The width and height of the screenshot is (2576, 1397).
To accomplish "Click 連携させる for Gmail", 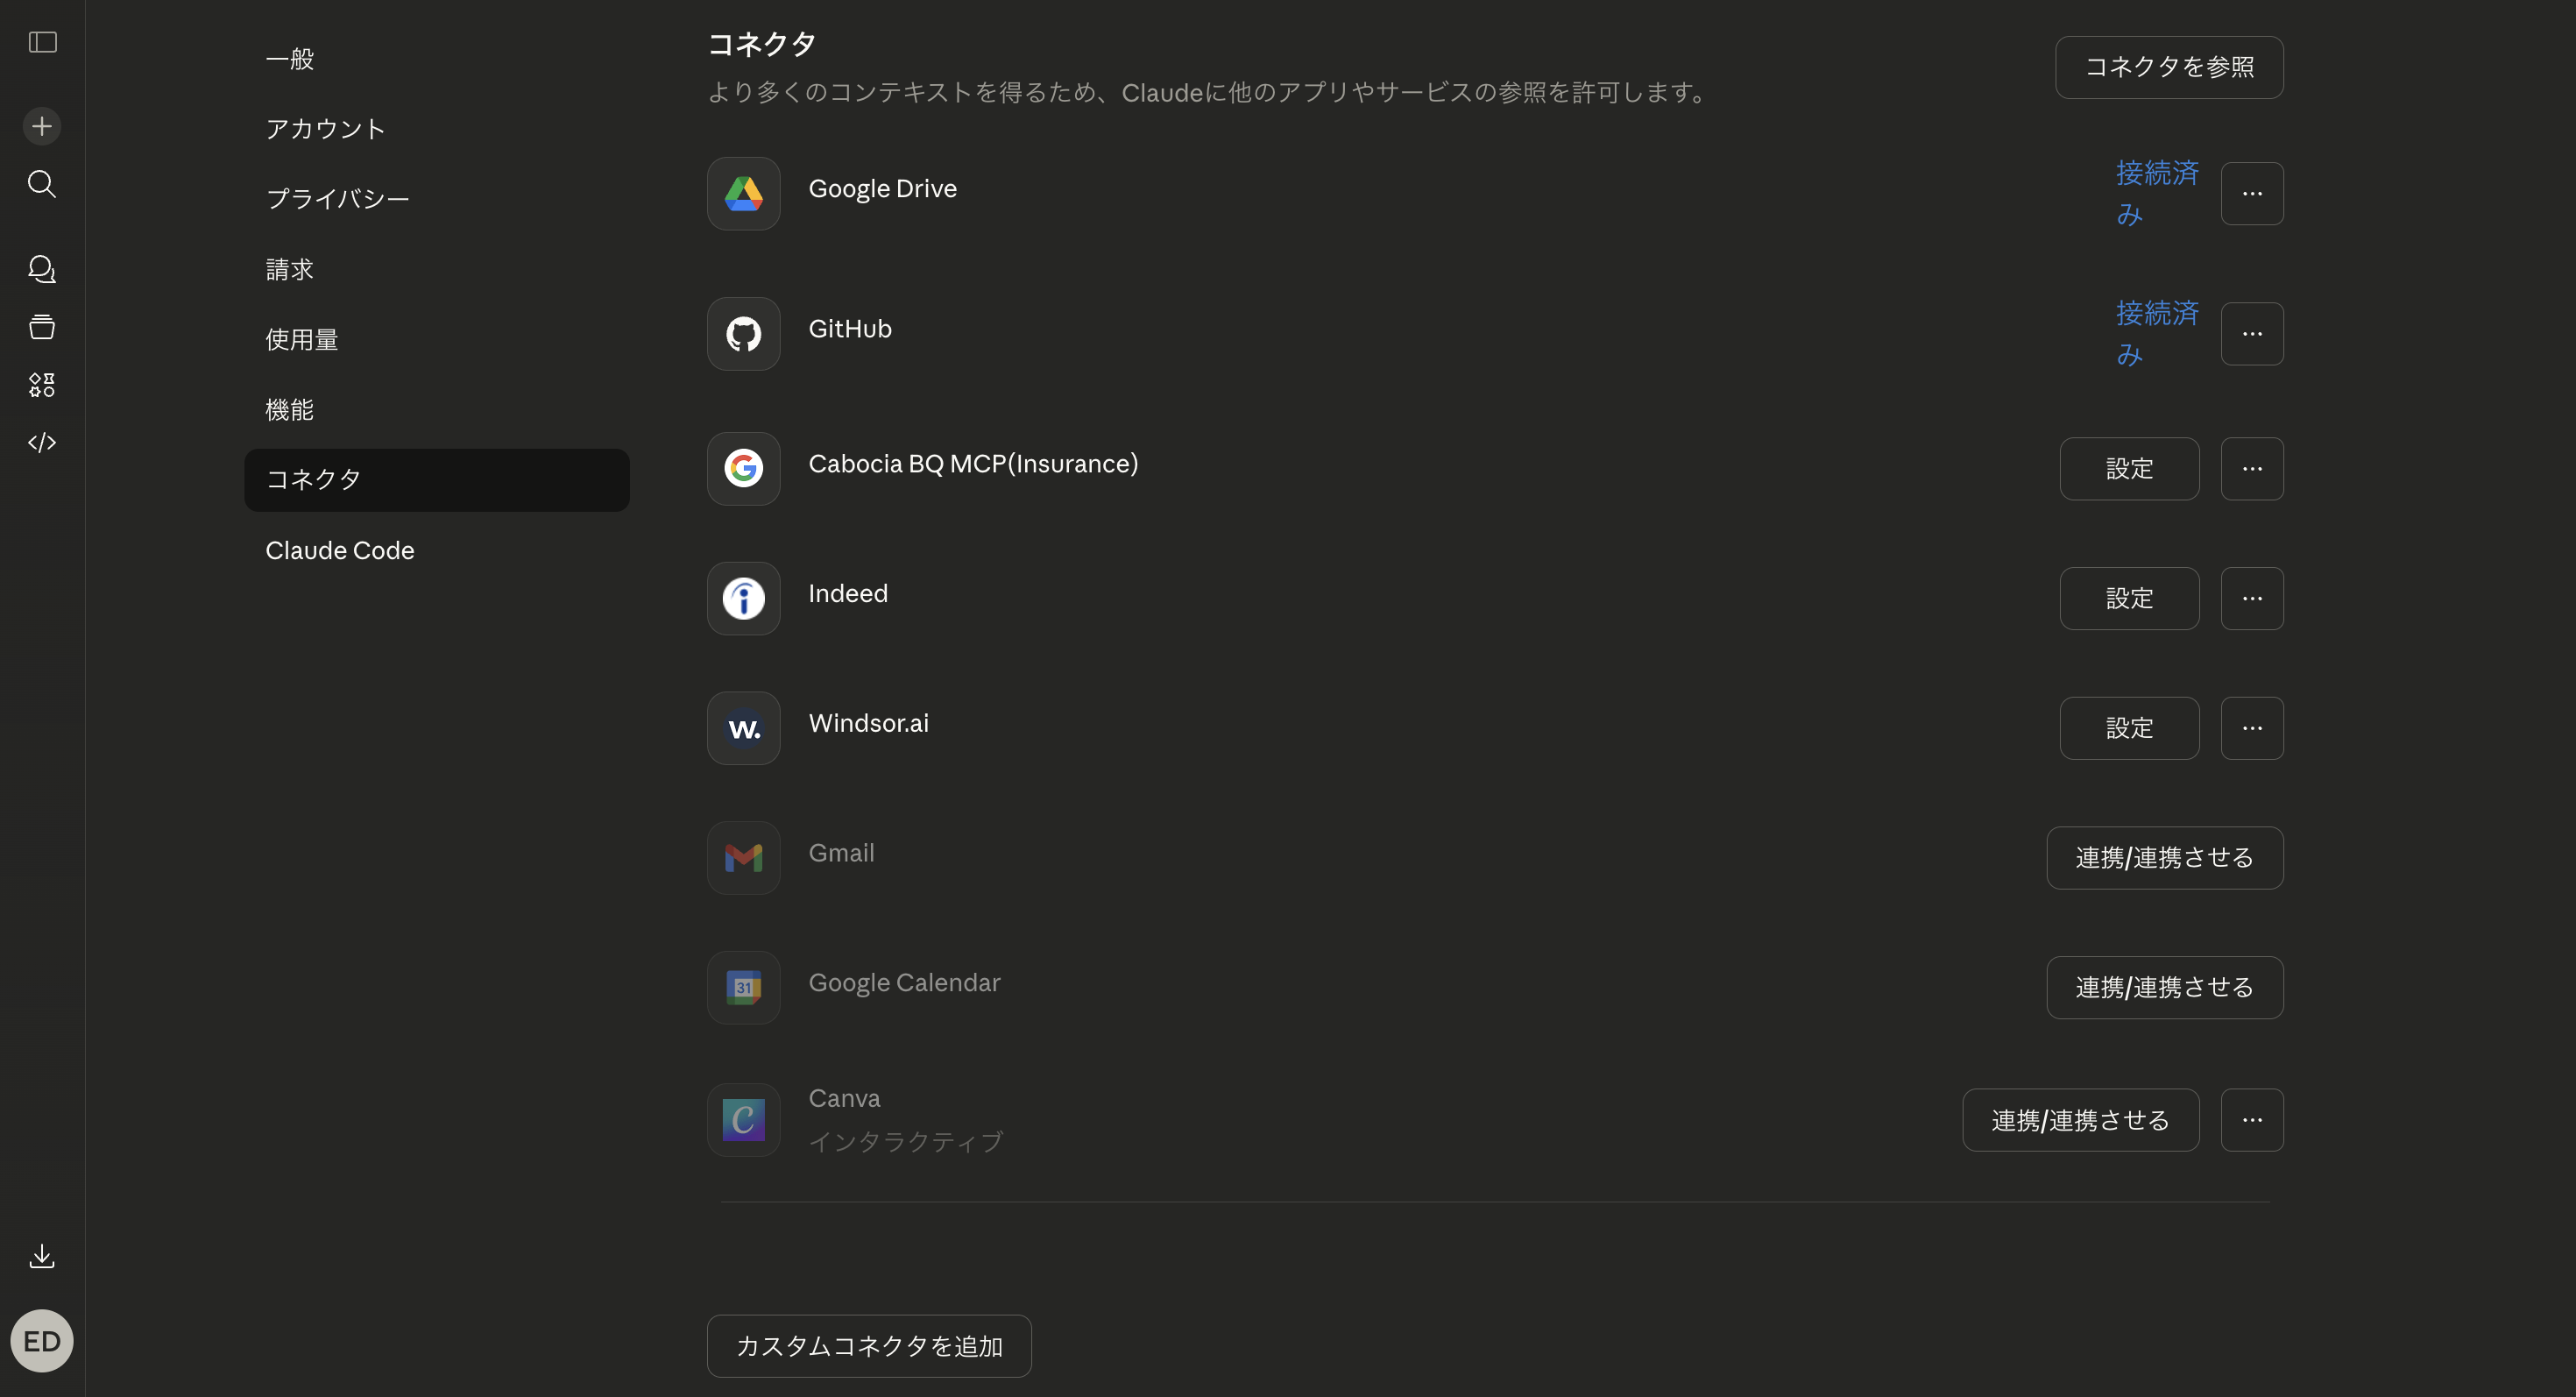I will click(x=2164, y=857).
